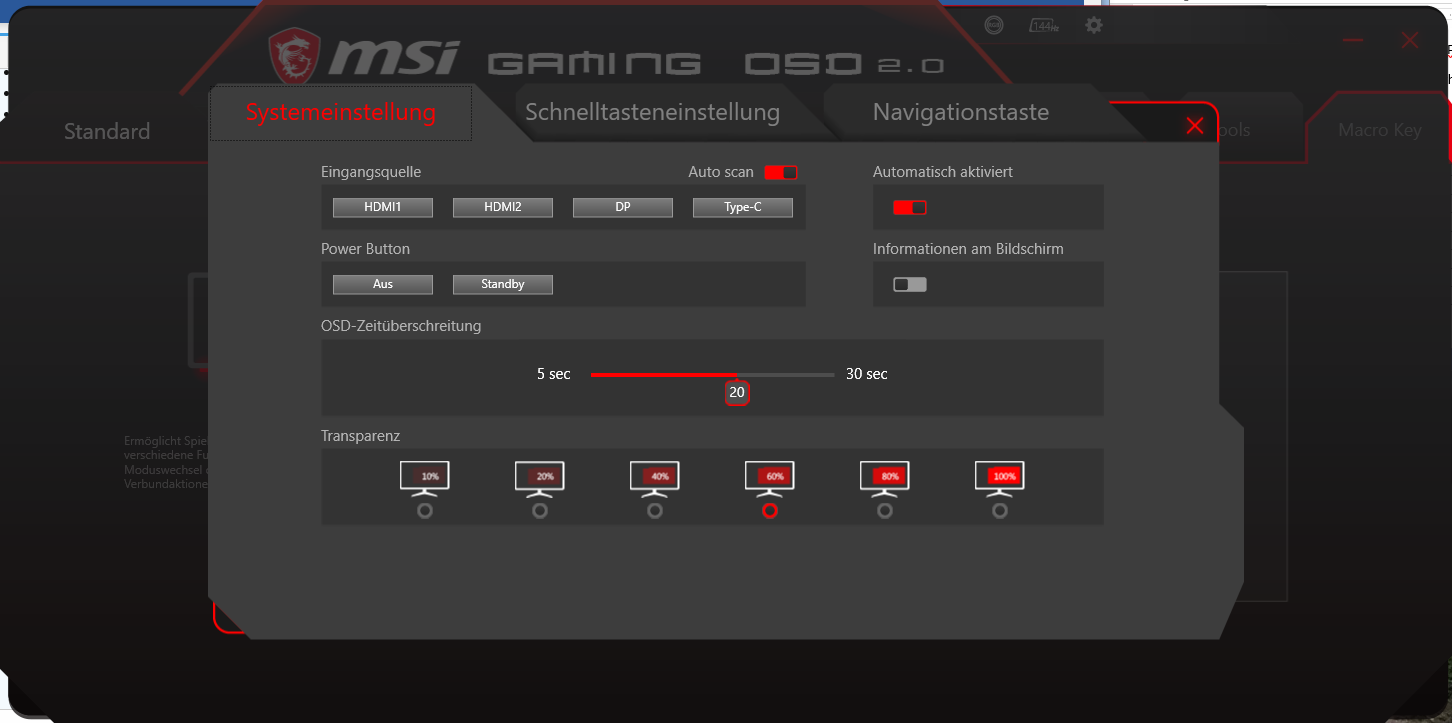Choose the 40% transparency radio button
1452x723 pixels.
point(654,510)
